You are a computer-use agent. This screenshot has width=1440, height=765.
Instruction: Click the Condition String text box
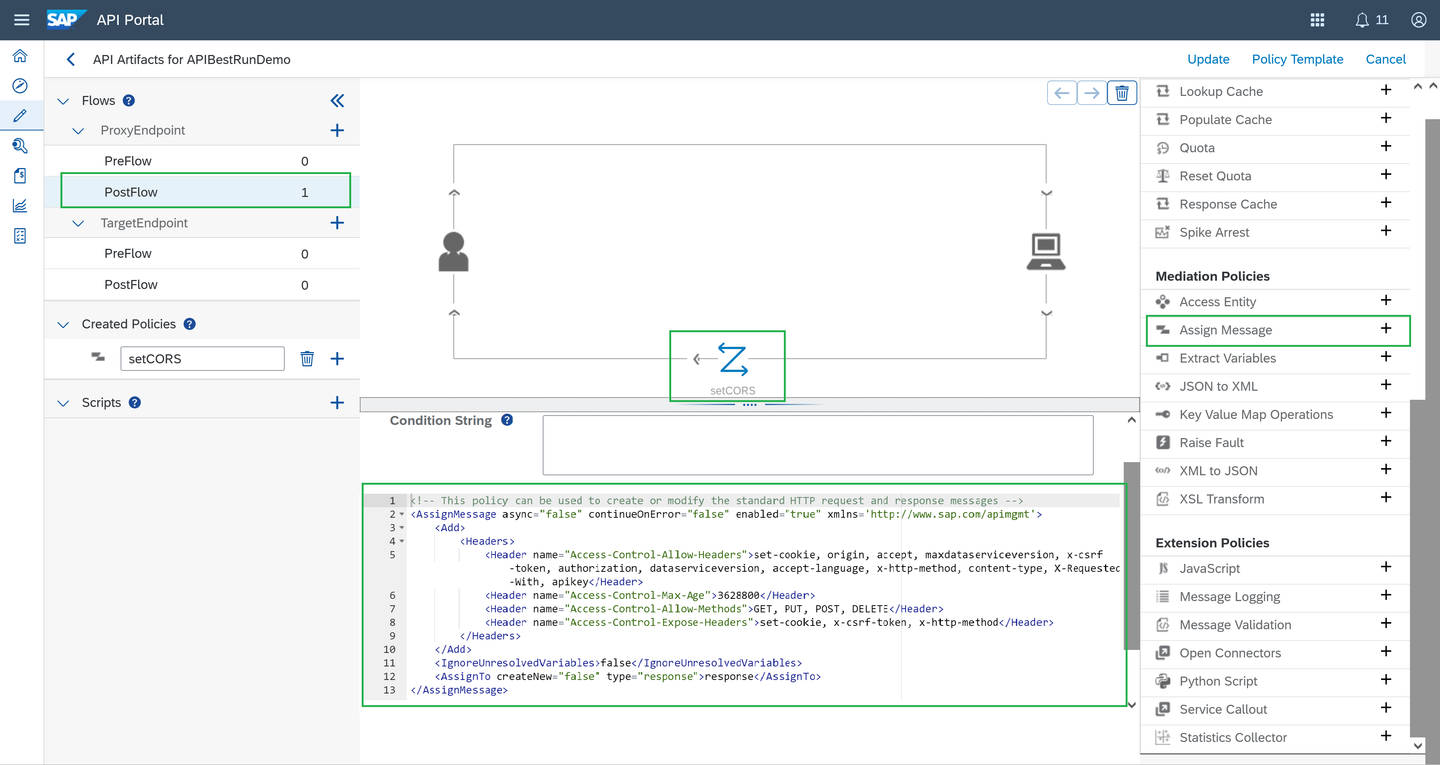pyautogui.click(x=818, y=445)
